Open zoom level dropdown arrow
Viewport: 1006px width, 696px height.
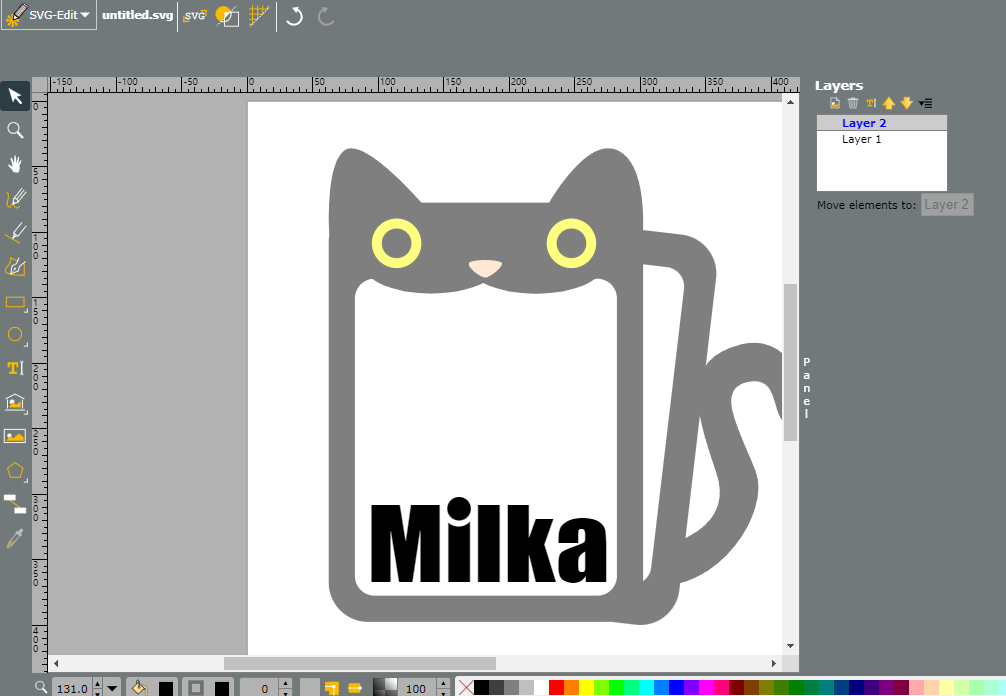pos(112,688)
